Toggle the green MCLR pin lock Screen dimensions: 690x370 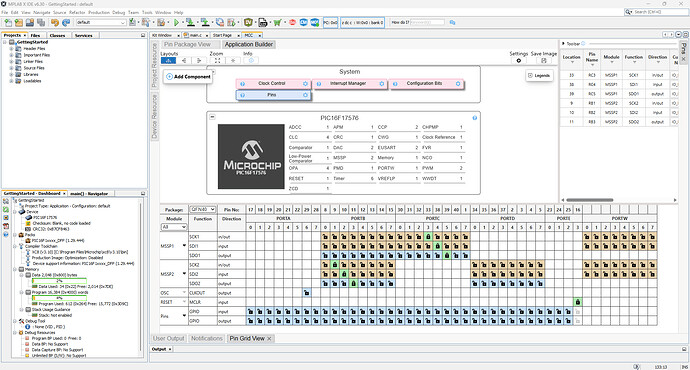[x=578, y=302]
